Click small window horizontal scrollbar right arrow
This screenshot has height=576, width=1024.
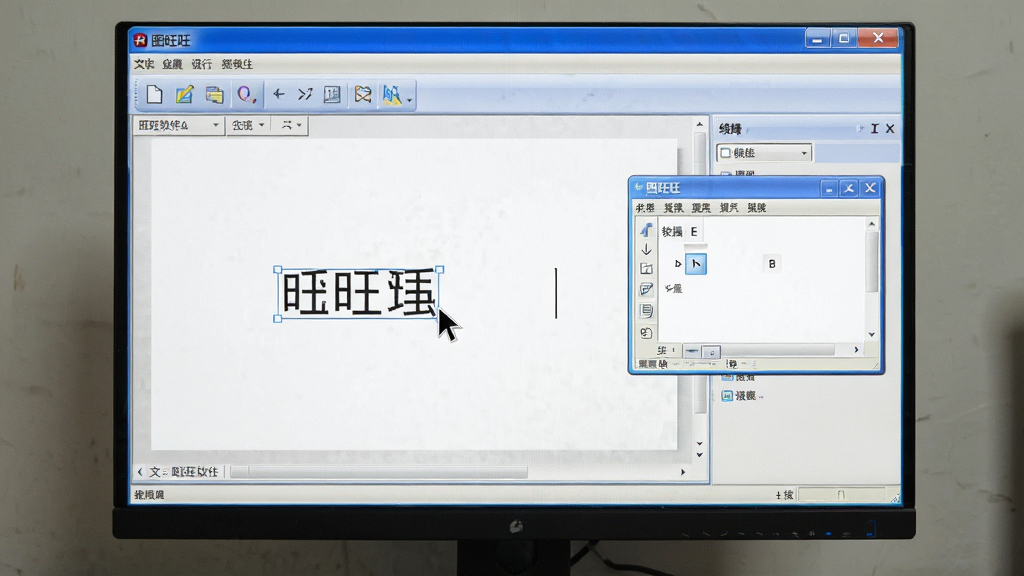(856, 350)
